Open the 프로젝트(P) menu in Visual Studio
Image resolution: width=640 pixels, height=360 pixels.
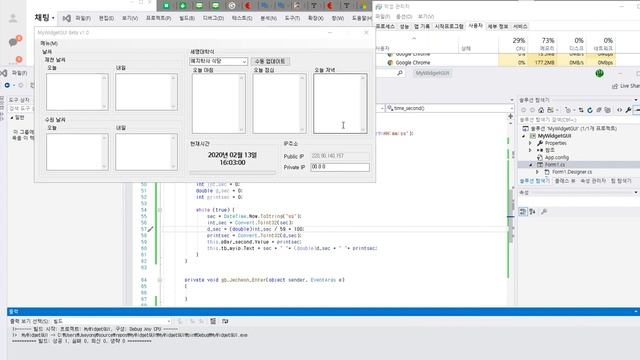pos(158,18)
